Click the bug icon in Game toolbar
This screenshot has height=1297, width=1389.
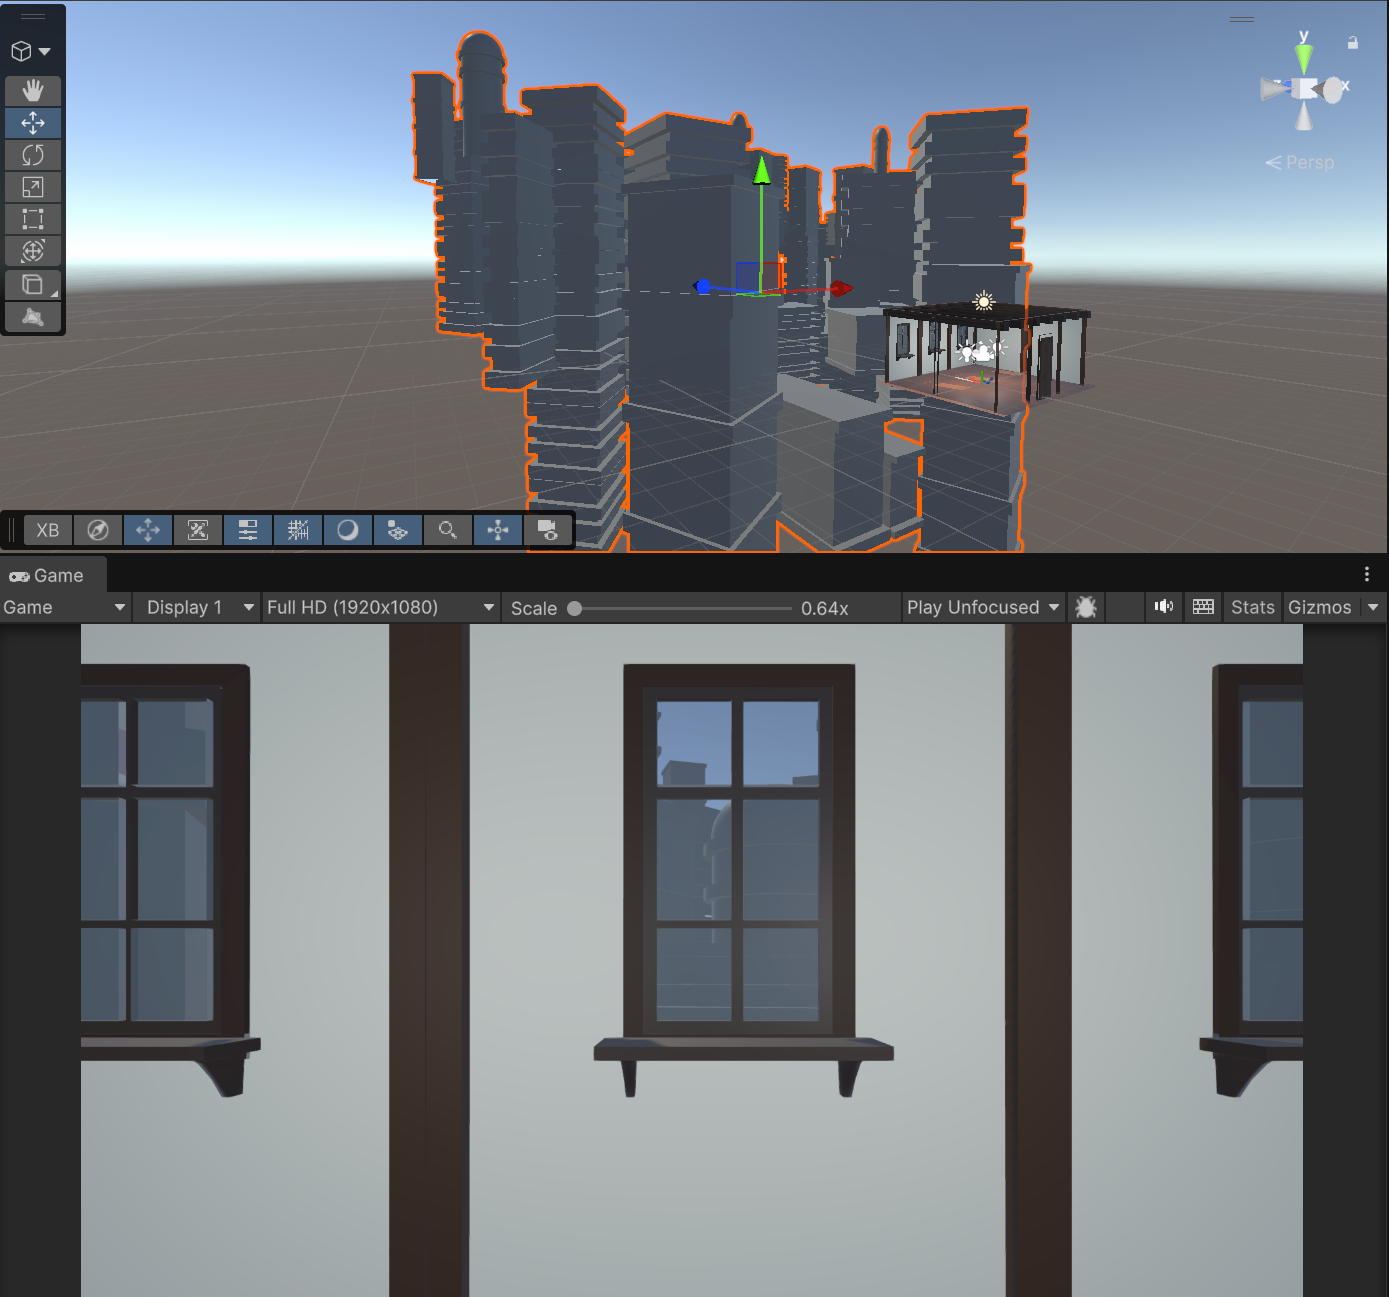[1086, 607]
